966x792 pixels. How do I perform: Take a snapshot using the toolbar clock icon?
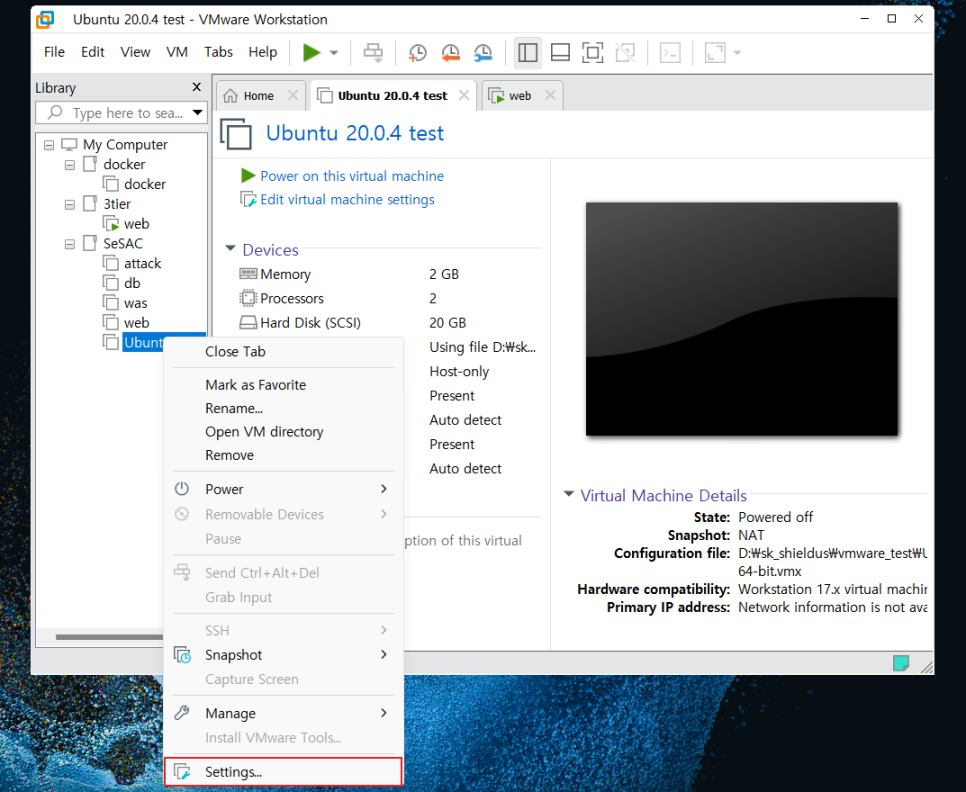417,53
